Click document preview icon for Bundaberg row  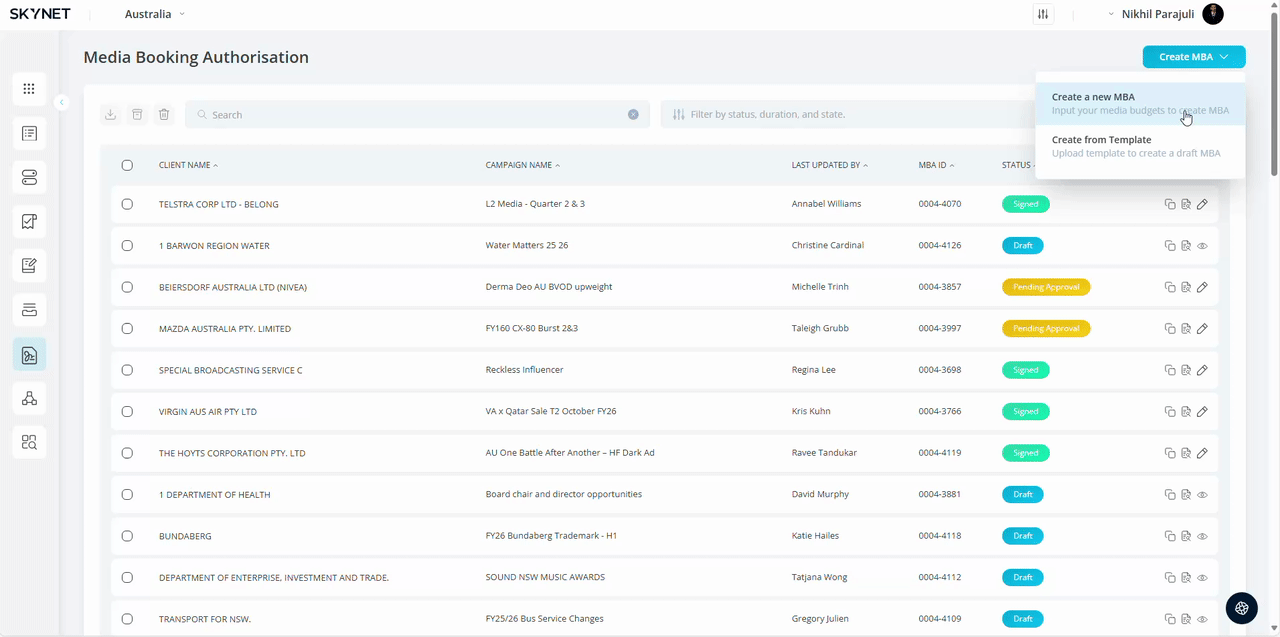point(1186,536)
